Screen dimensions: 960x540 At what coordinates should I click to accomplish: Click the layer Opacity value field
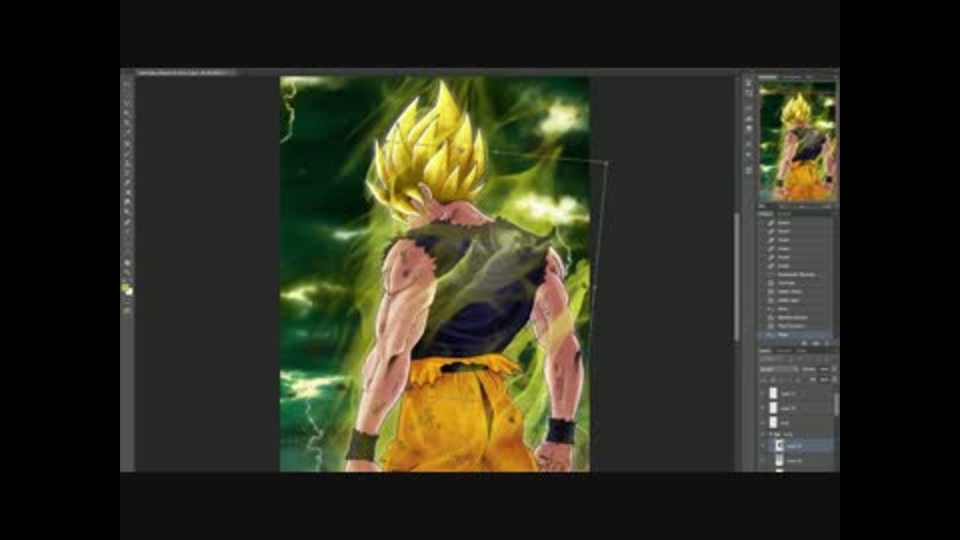pos(825,369)
